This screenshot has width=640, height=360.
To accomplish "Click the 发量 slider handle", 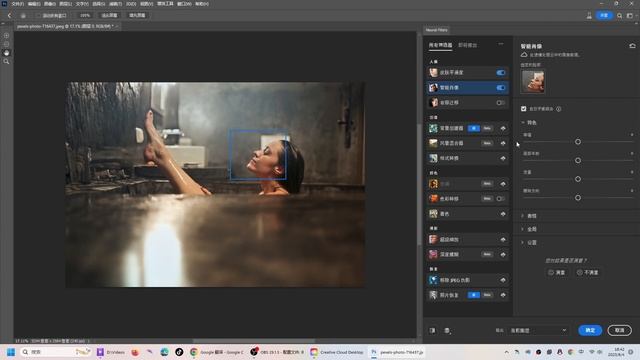I will pos(578,179).
